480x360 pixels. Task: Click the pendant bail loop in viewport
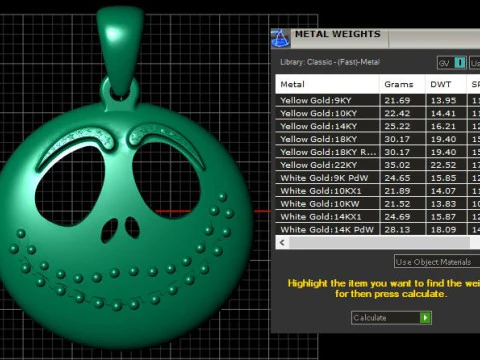[x=120, y=50]
